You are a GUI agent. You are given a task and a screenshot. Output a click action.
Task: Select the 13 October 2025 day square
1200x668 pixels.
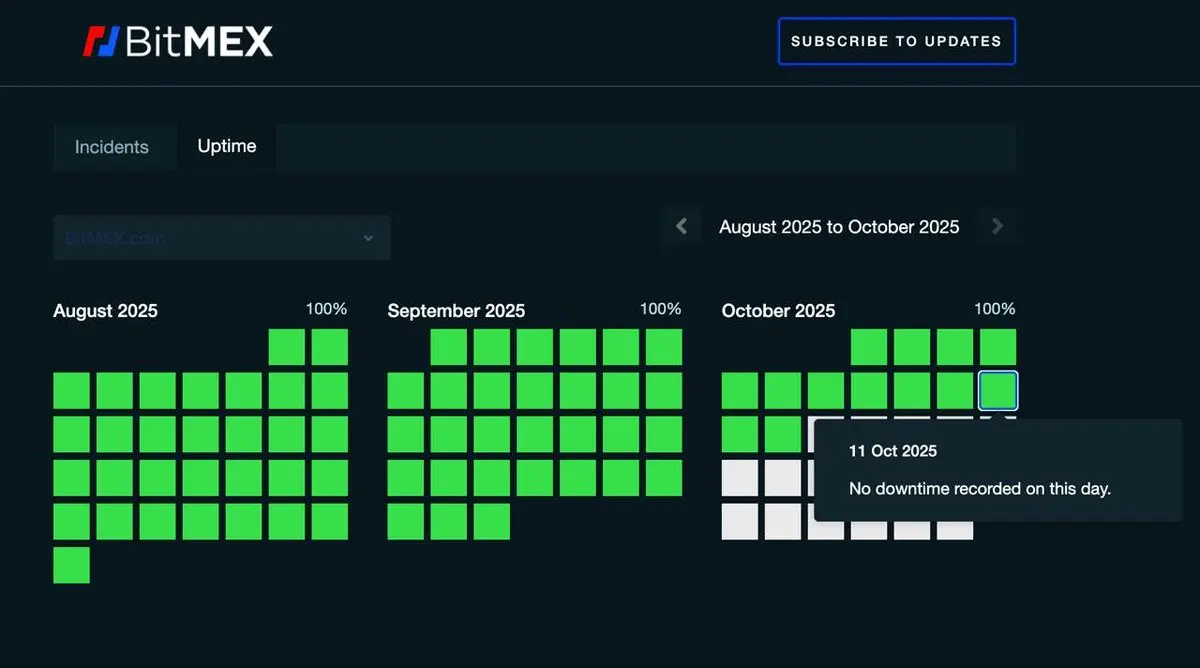coord(783,434)
